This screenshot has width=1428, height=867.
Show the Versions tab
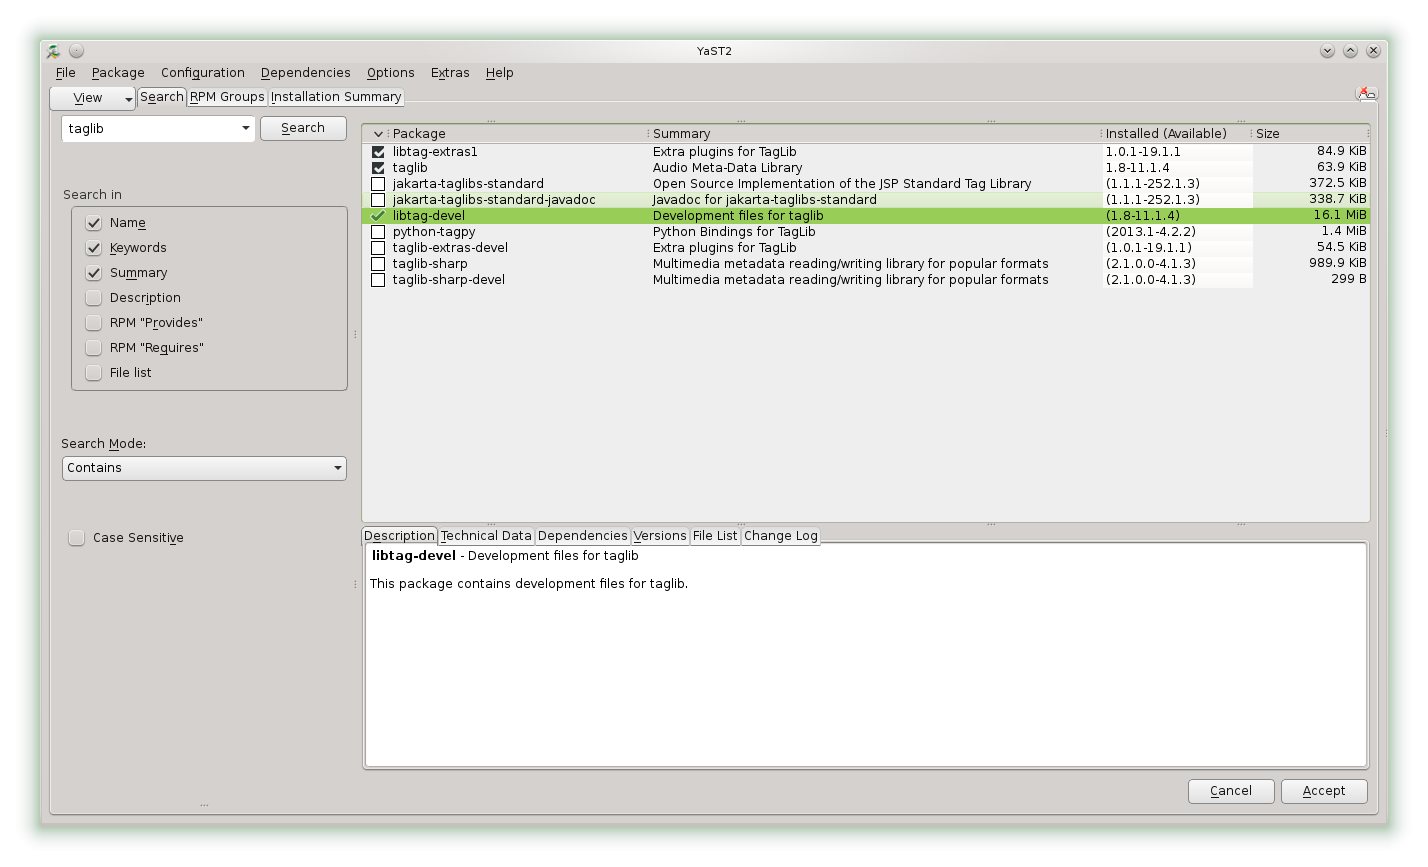660,536
